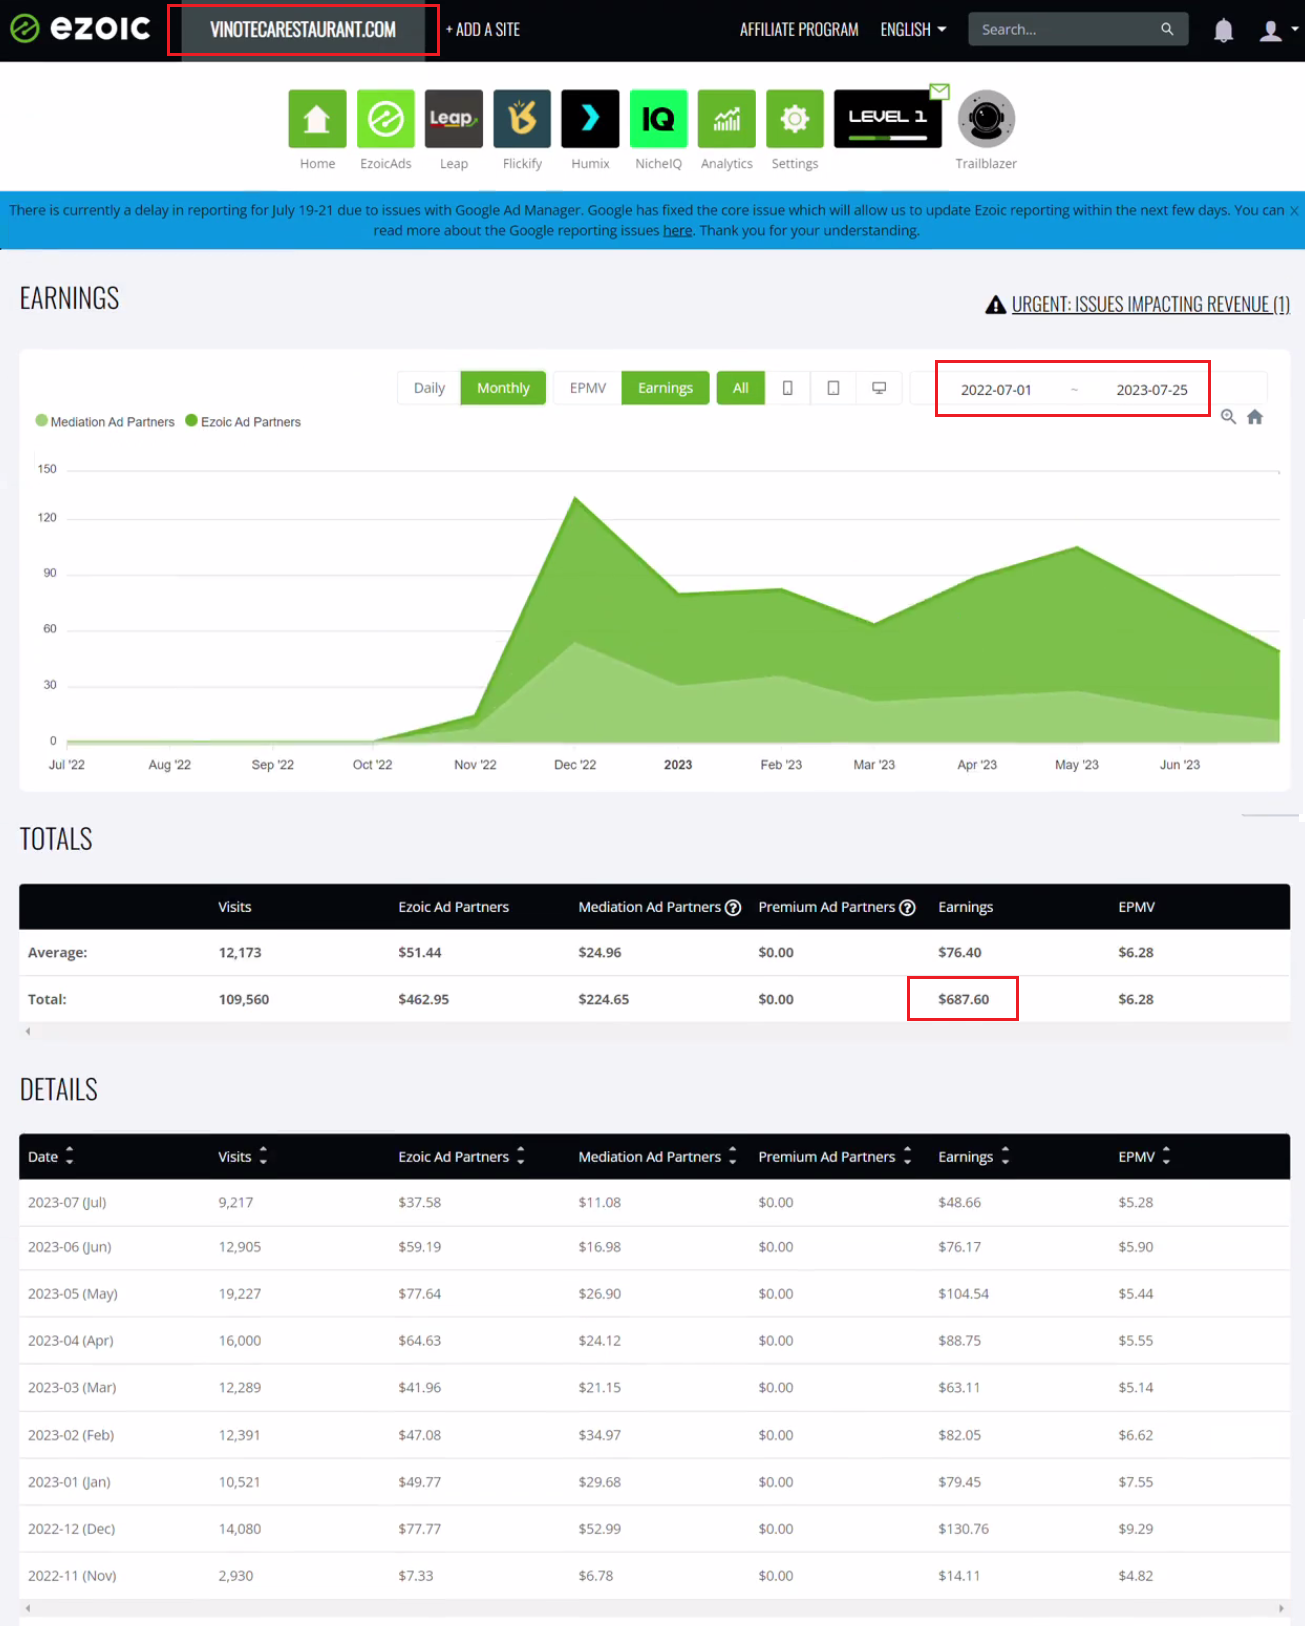
Task: Click the warning triangle icon near Urgent
Action: pyautogui.click(x=995, y=305)
